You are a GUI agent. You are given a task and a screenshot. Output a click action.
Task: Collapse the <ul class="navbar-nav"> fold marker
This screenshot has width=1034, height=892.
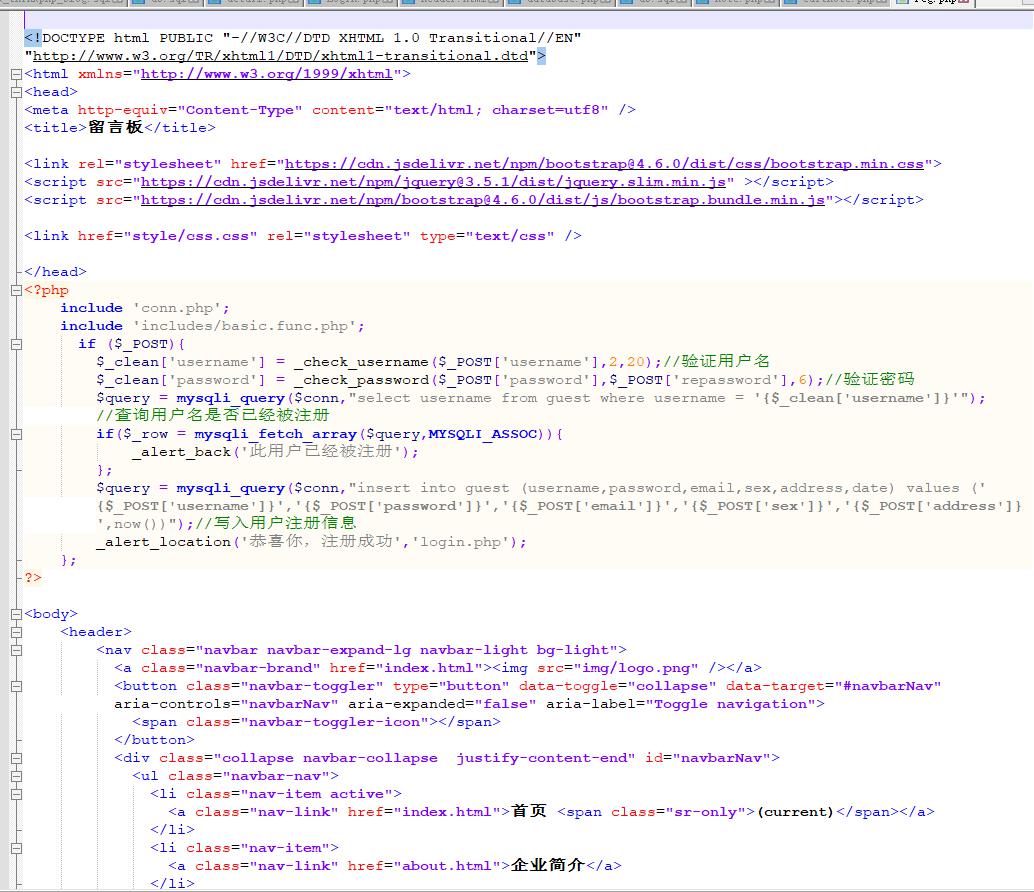pos(16,776)
